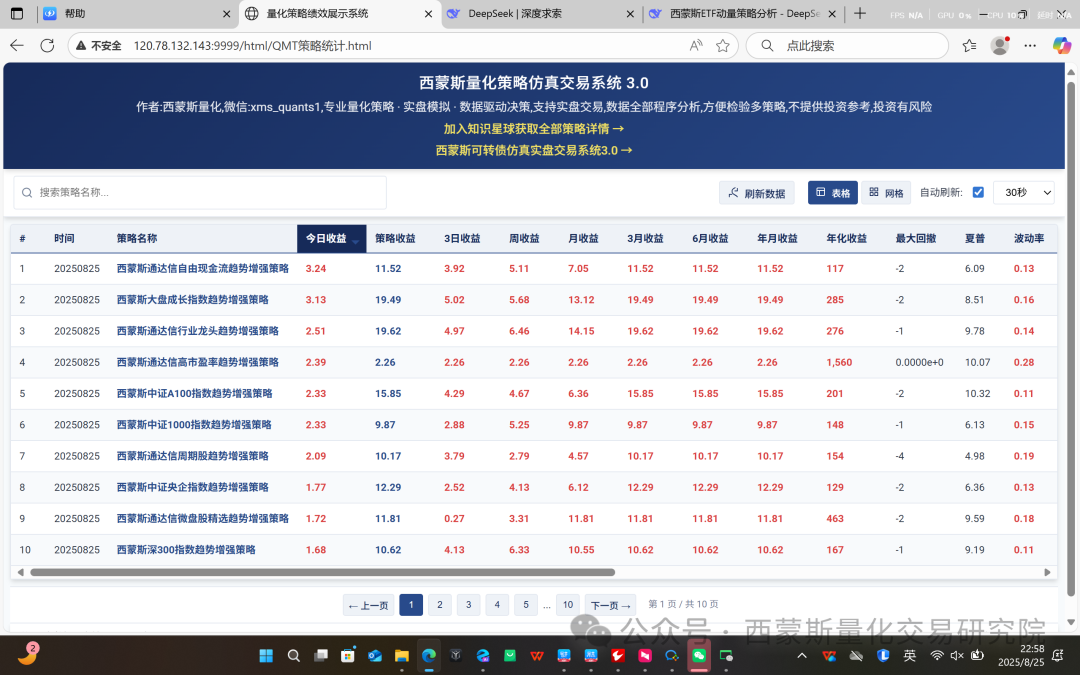Screen dimensions: 1080x675
Task: Switch to the 量化策略绩效展示系统 tab
Action: pos(339,14)
